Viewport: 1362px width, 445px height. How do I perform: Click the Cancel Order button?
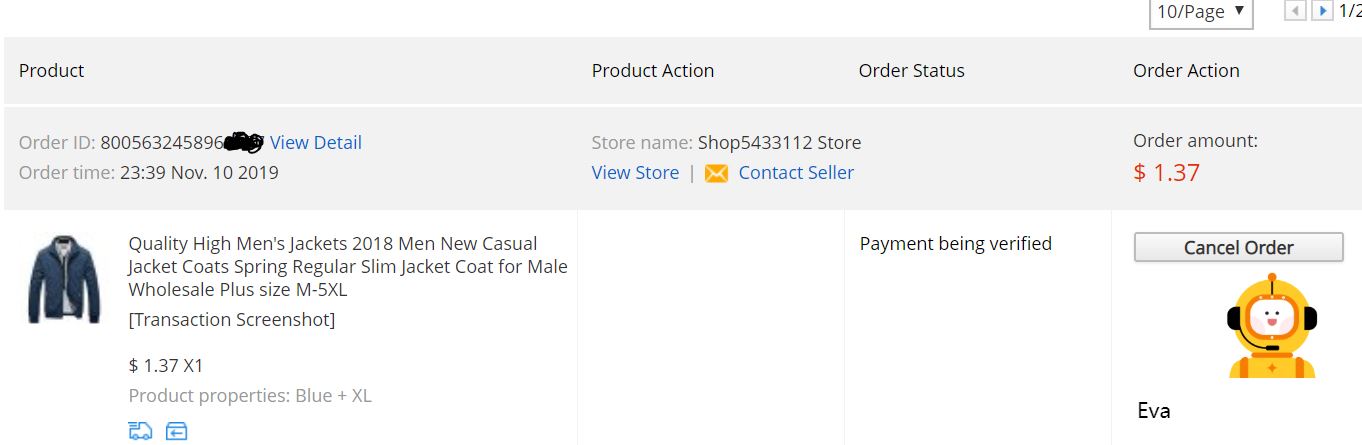point(1238,247)
